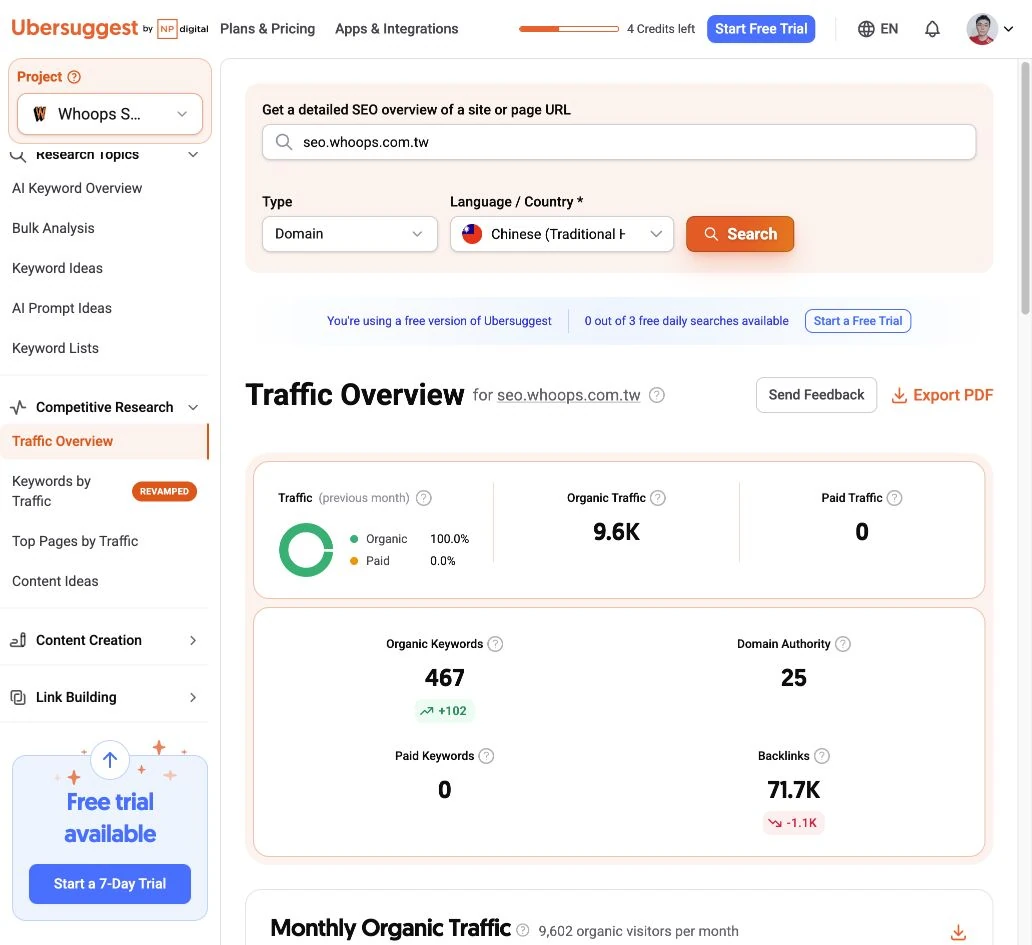Click Traffic previous month help icon
This screenshot has height=945, width=1032.
(424, 498)
